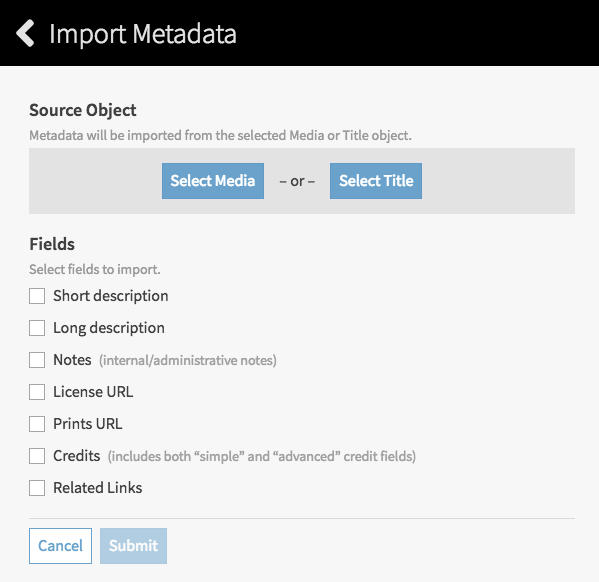Click the Import Metadata header title
This screenshot has height=582, width=599.
(x=143, y=34)
